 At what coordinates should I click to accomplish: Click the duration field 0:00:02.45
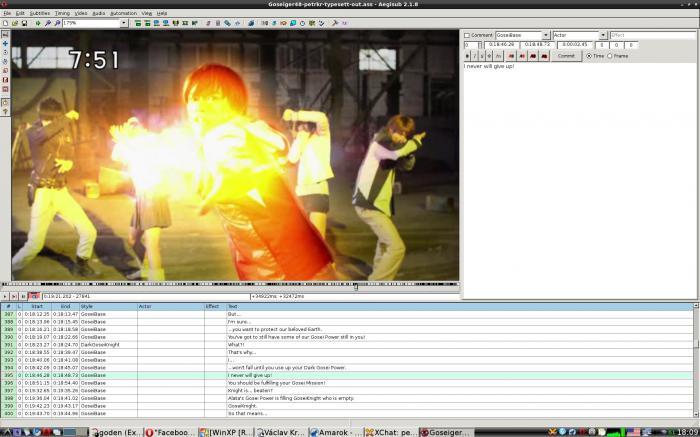point(575,45)
